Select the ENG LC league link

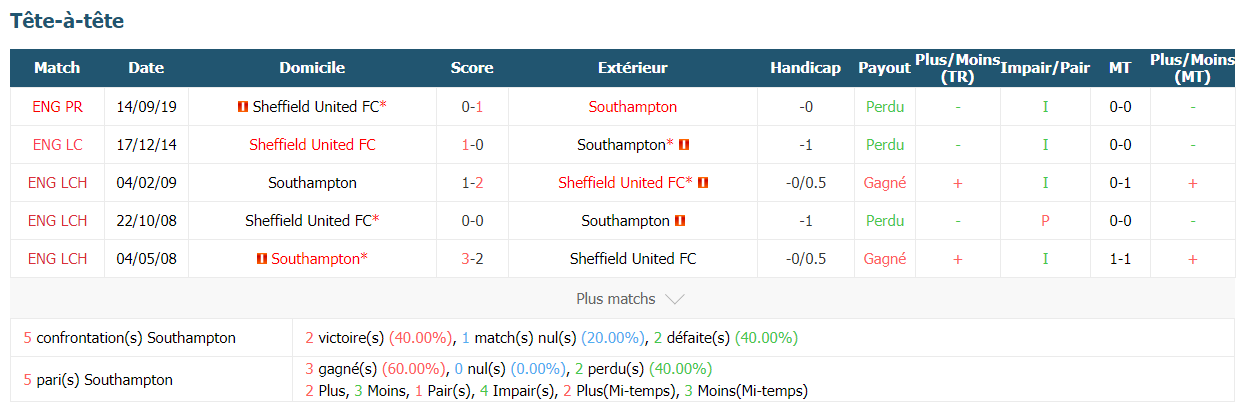(x=58, y=144)
